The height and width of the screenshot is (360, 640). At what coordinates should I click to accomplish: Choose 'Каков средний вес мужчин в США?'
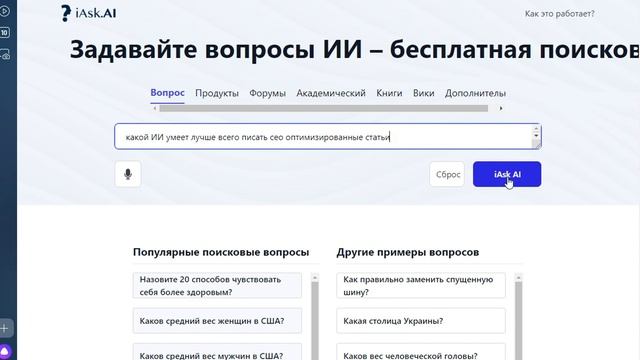point(217,352)
